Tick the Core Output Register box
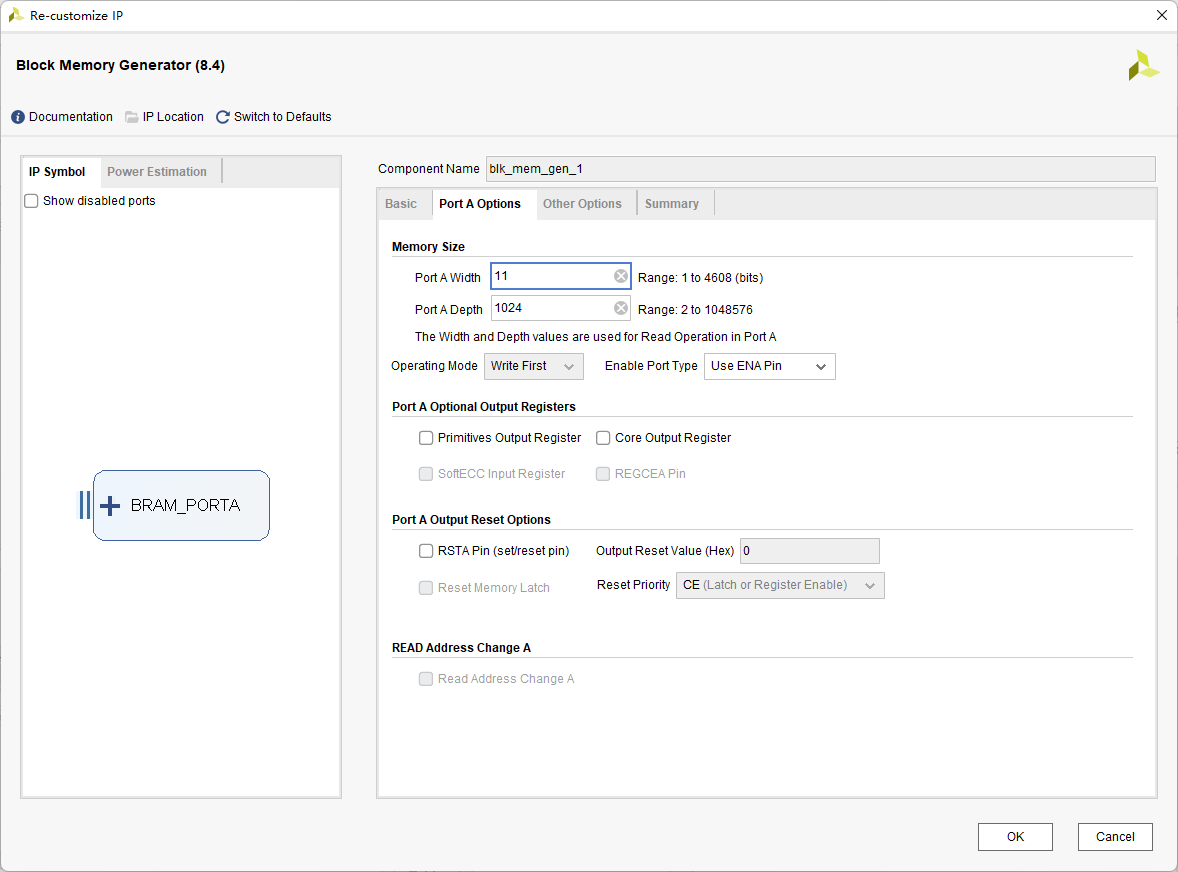The width and height of the screenshot is (1178, 872). click(x=603, y=438)
